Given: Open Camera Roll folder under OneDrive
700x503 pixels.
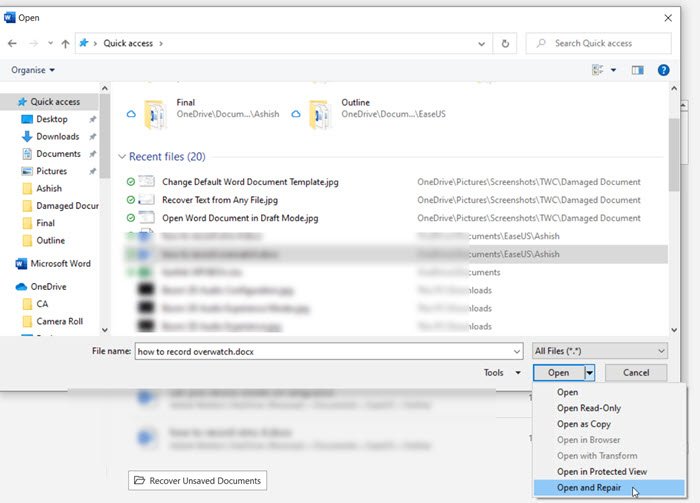Looking at the screenshot, I should (x=59, y=321).
